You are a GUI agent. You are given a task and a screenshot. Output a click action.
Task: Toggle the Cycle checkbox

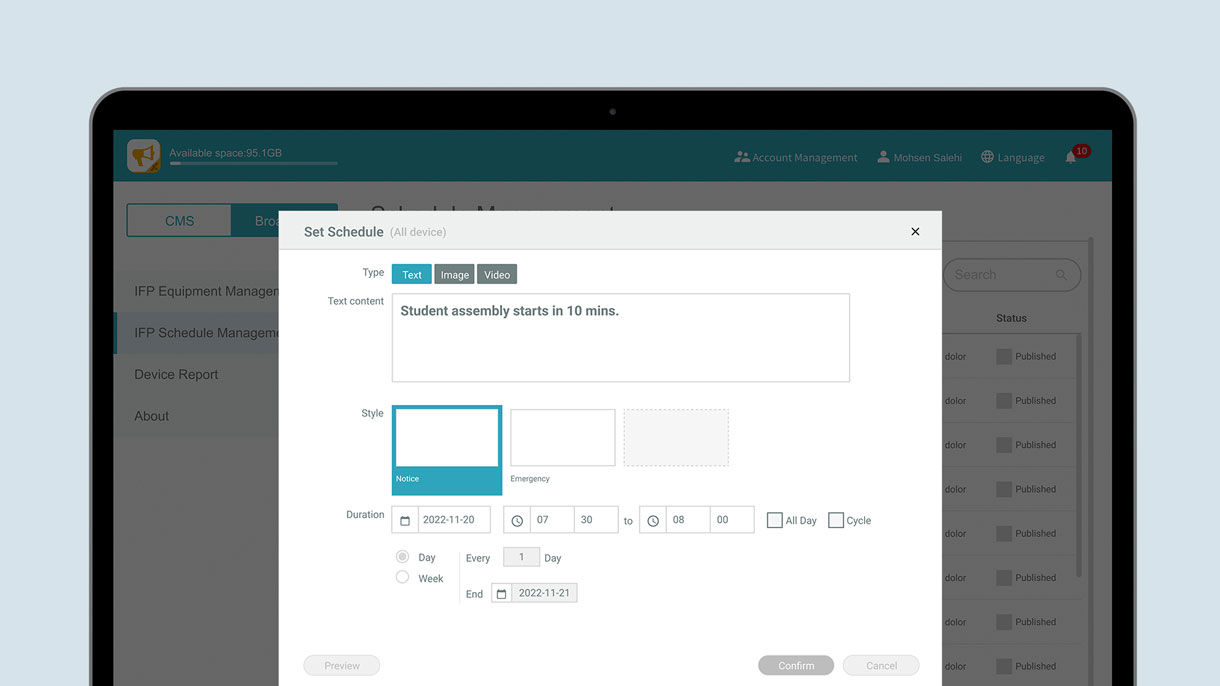836,520
